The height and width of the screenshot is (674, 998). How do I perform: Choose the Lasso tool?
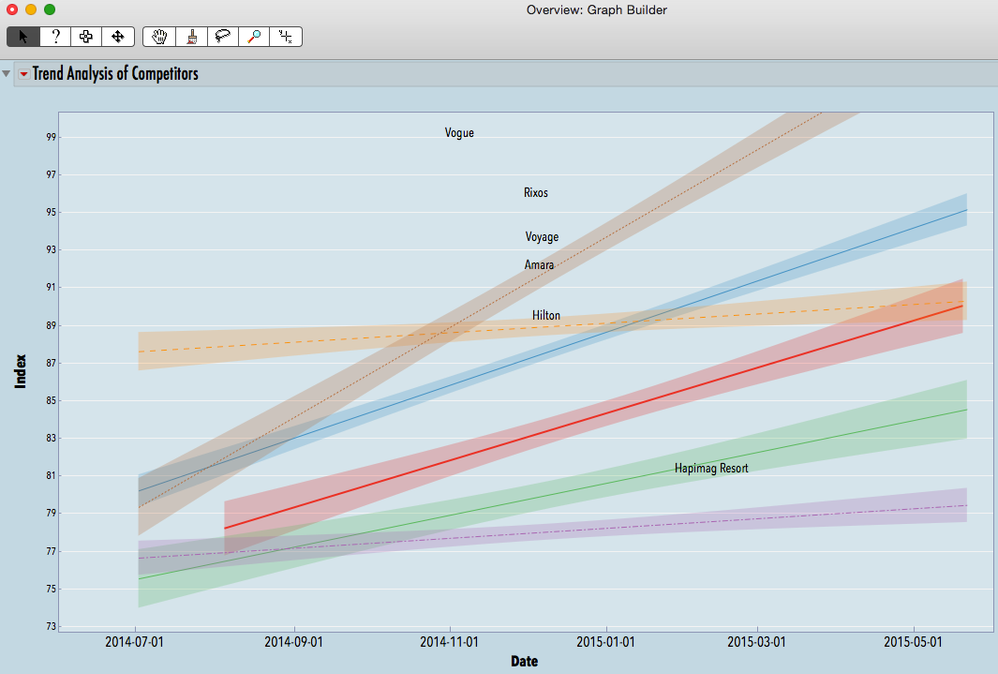point(222,37)
